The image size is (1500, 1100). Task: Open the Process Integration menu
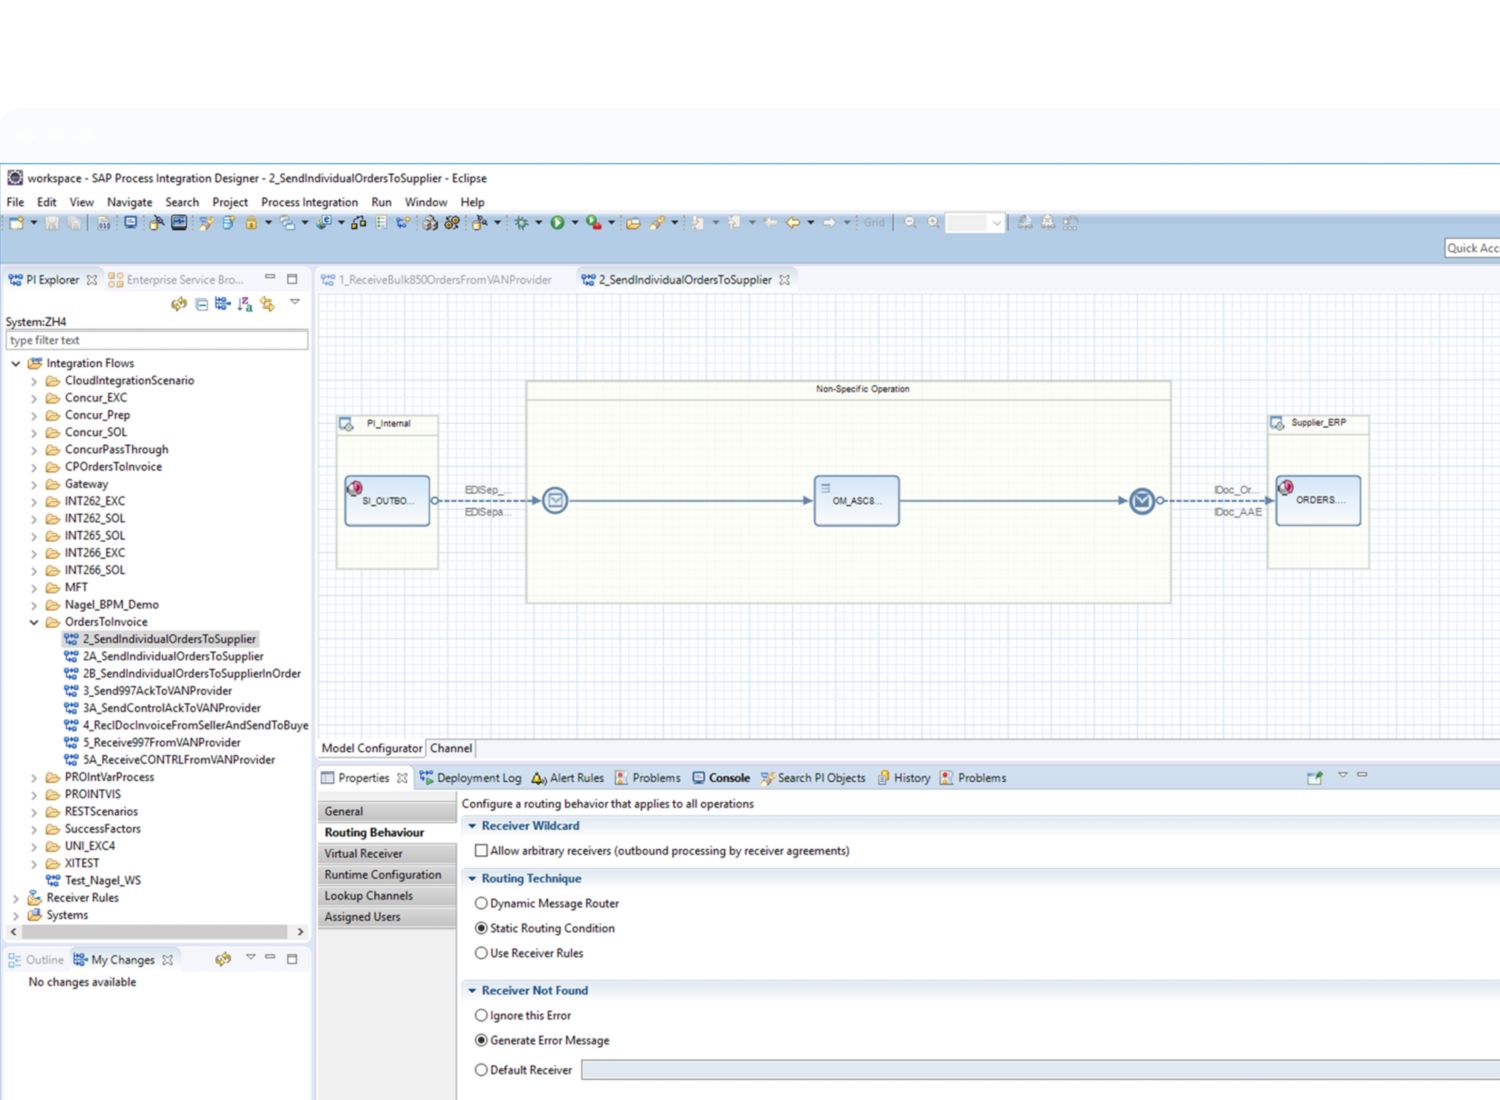pos(309,202)
